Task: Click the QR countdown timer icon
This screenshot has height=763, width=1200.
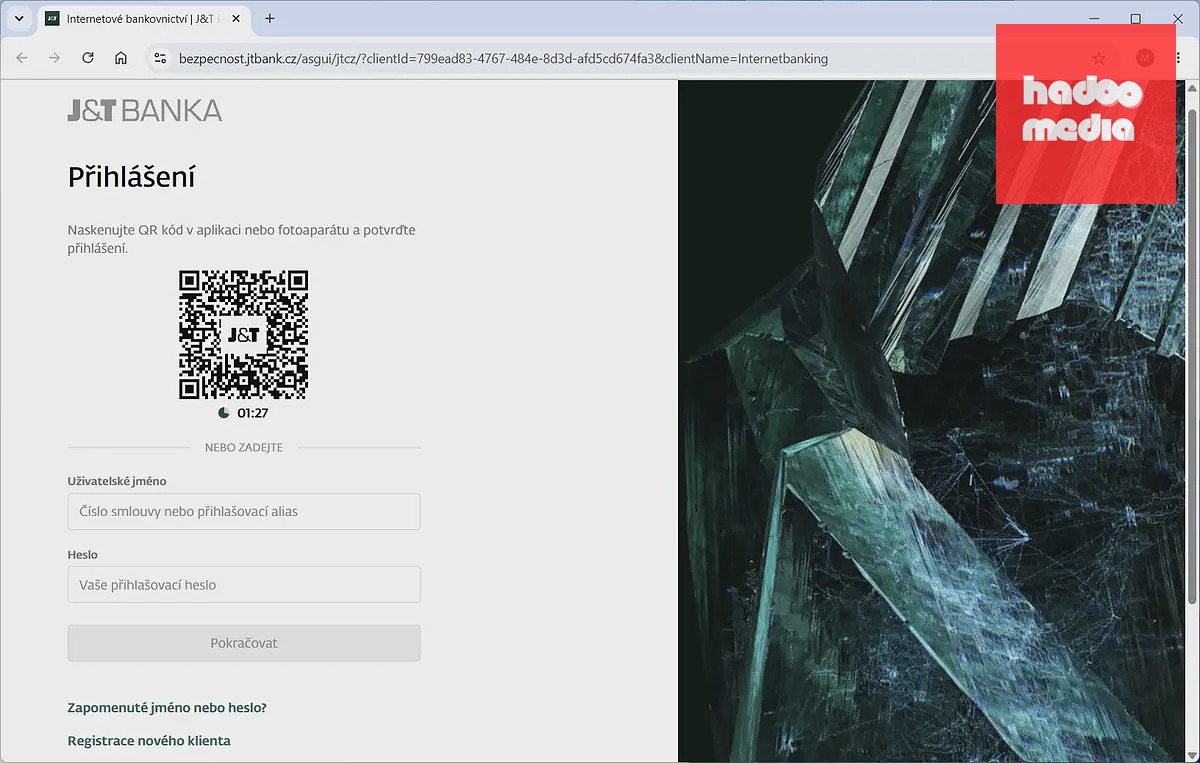Action: [x=224, y=413]
